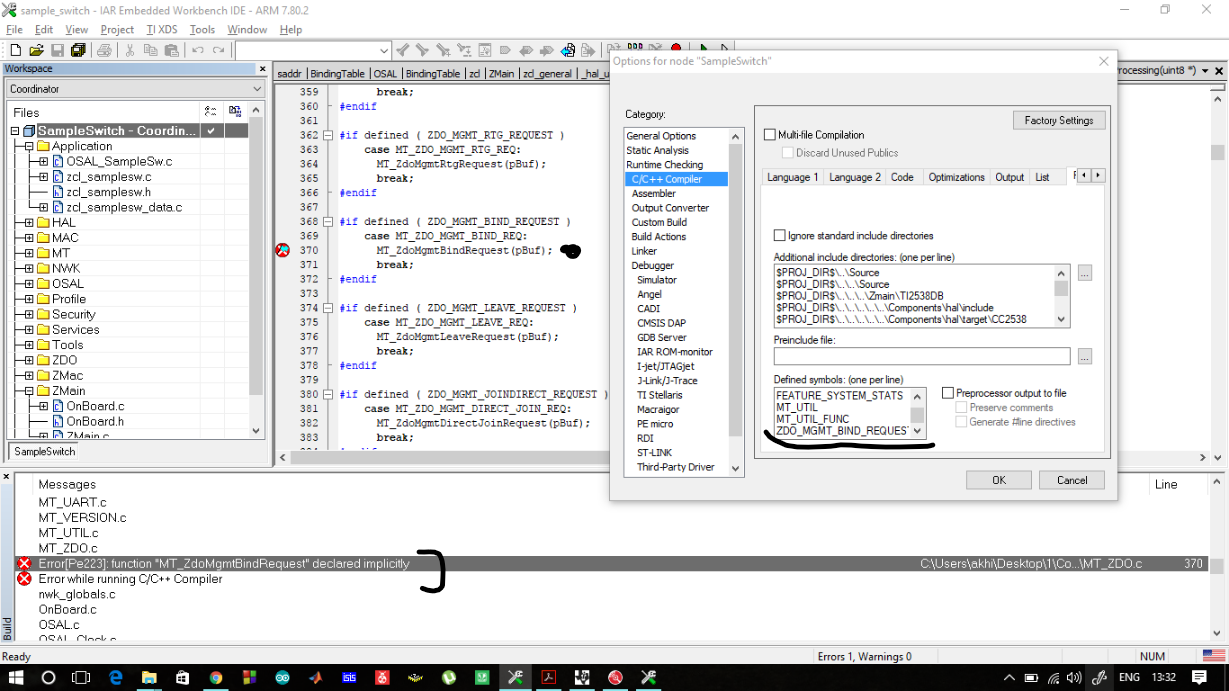Click browse button next to Preinclude file
Image resolution: width=1229 pixels, height=691 pixels.
pyautogui.click(x=1085, y=356)
